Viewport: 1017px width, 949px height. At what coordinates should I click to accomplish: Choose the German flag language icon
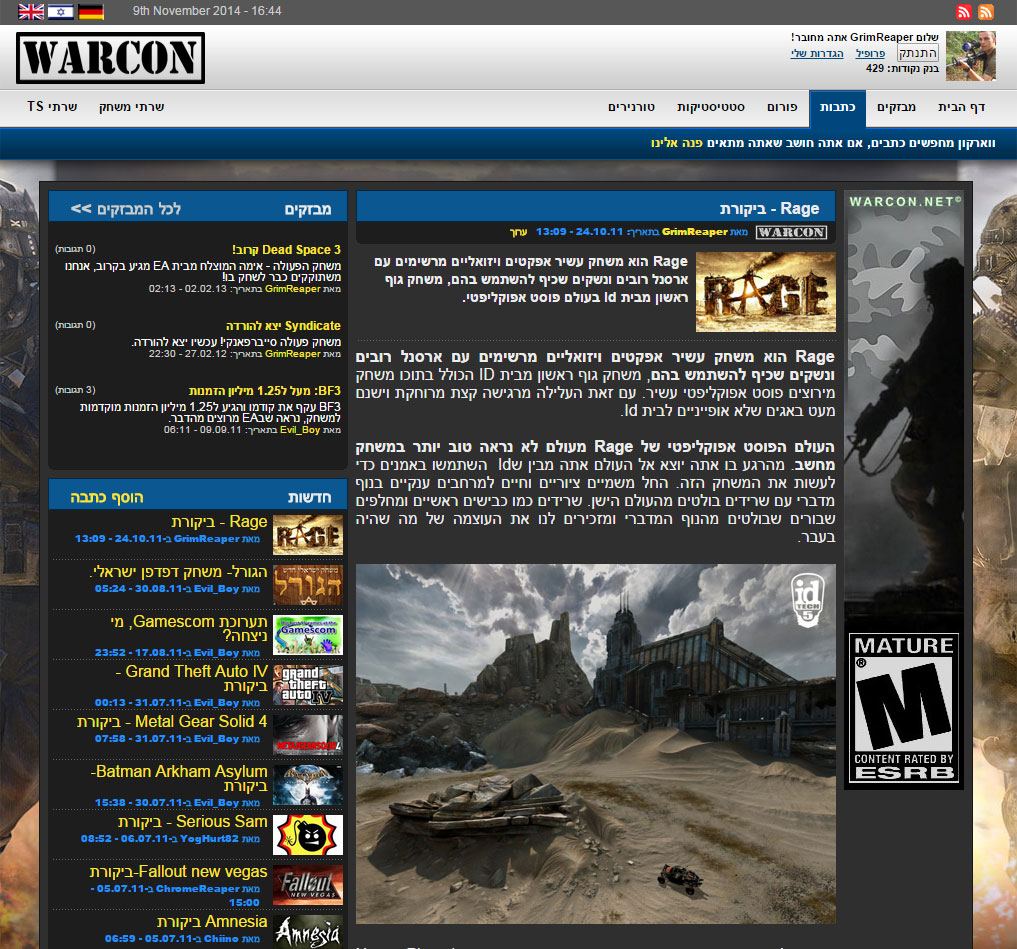pyautogui.click(x=91, y=11)
